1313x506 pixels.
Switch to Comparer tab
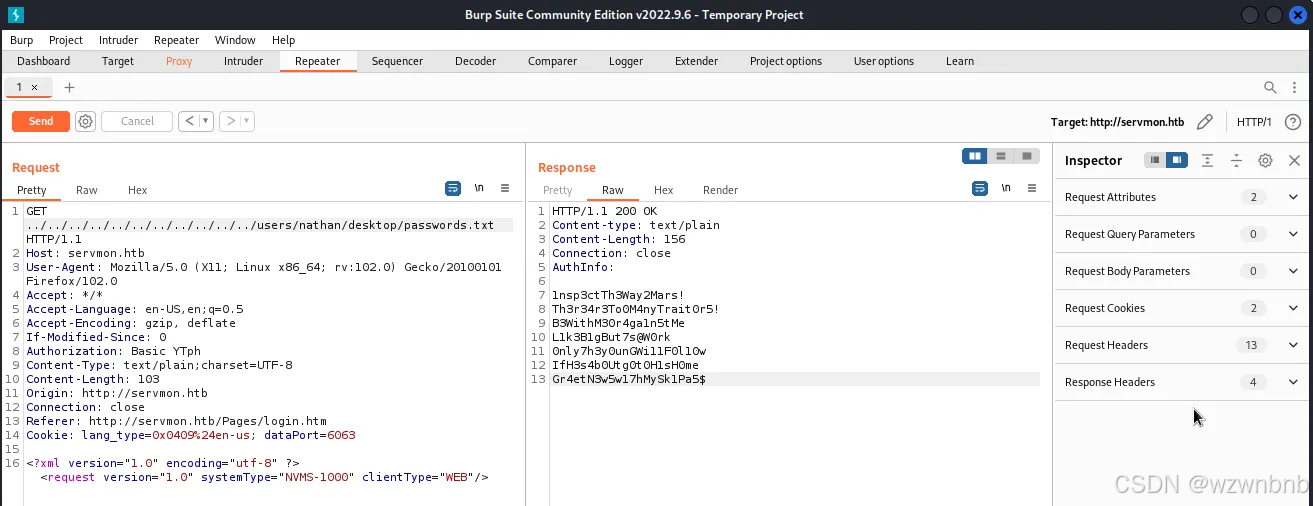552,61
